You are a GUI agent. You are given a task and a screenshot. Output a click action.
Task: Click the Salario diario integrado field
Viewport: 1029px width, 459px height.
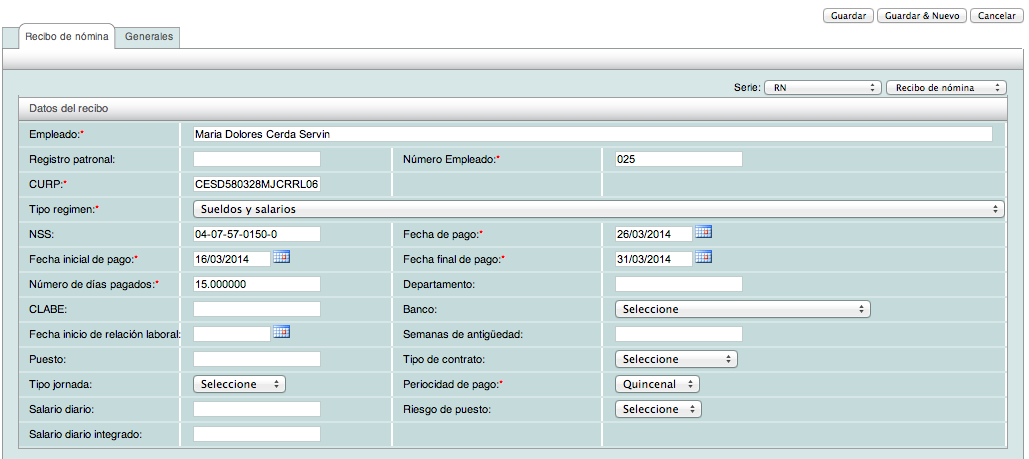tap(256, 434)
